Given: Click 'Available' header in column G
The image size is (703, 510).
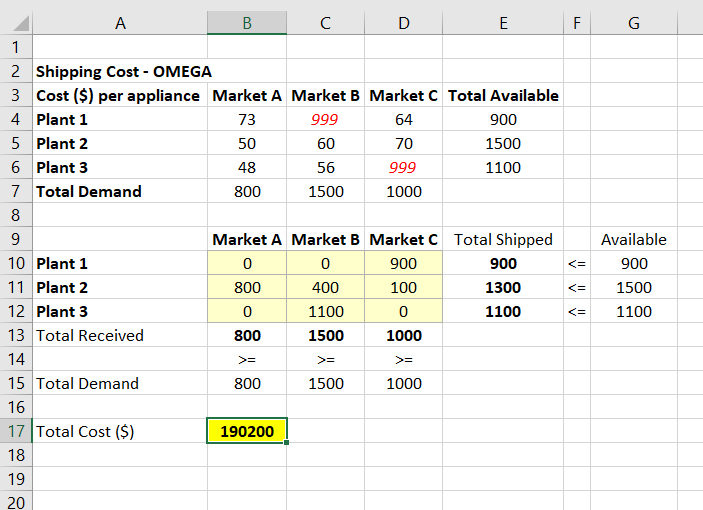Looking at the screenshot, I should [x=634, y=239].
